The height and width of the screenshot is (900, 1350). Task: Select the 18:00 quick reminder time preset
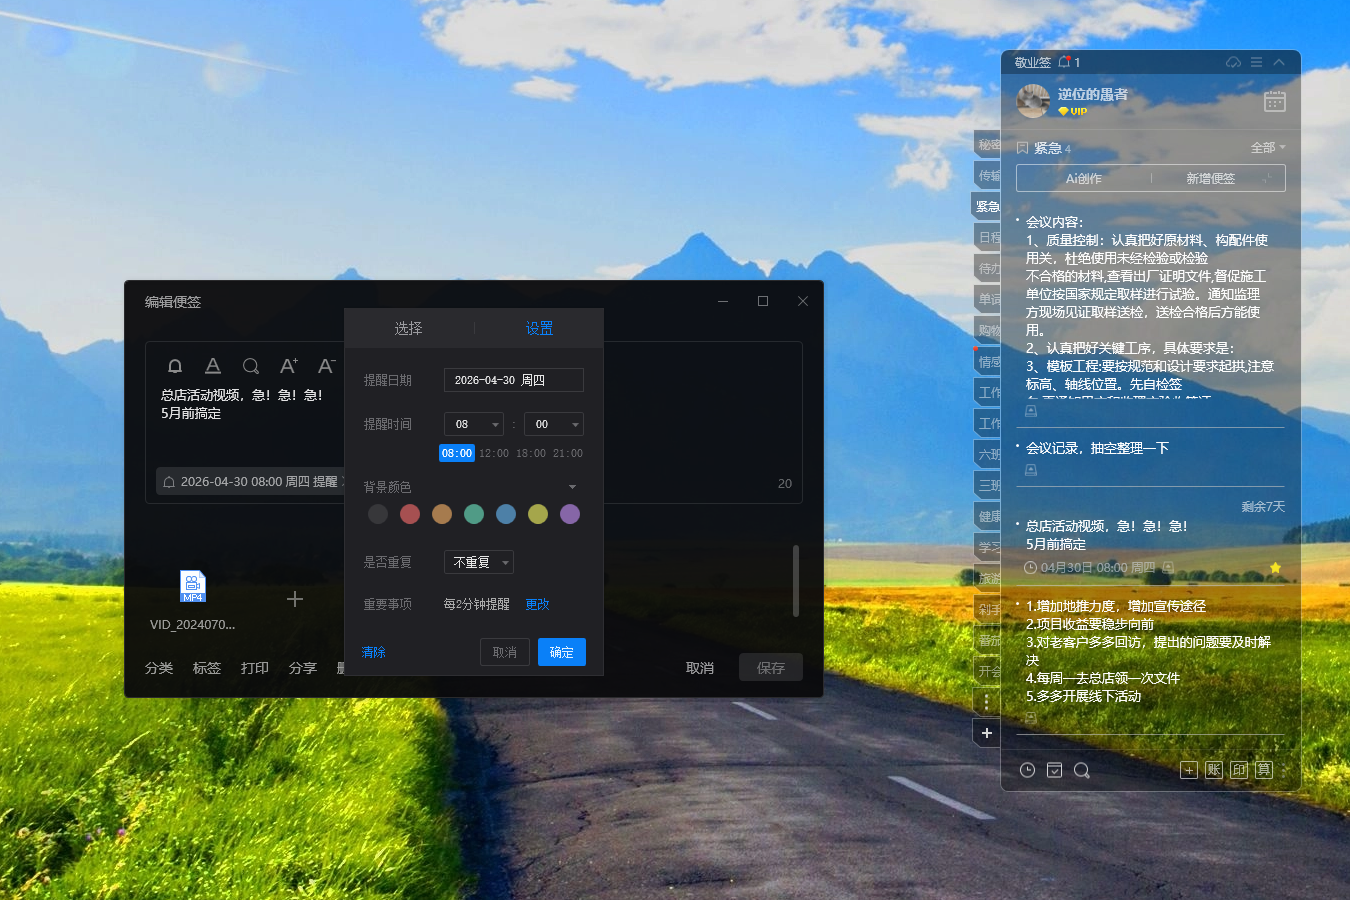[530, 453]
